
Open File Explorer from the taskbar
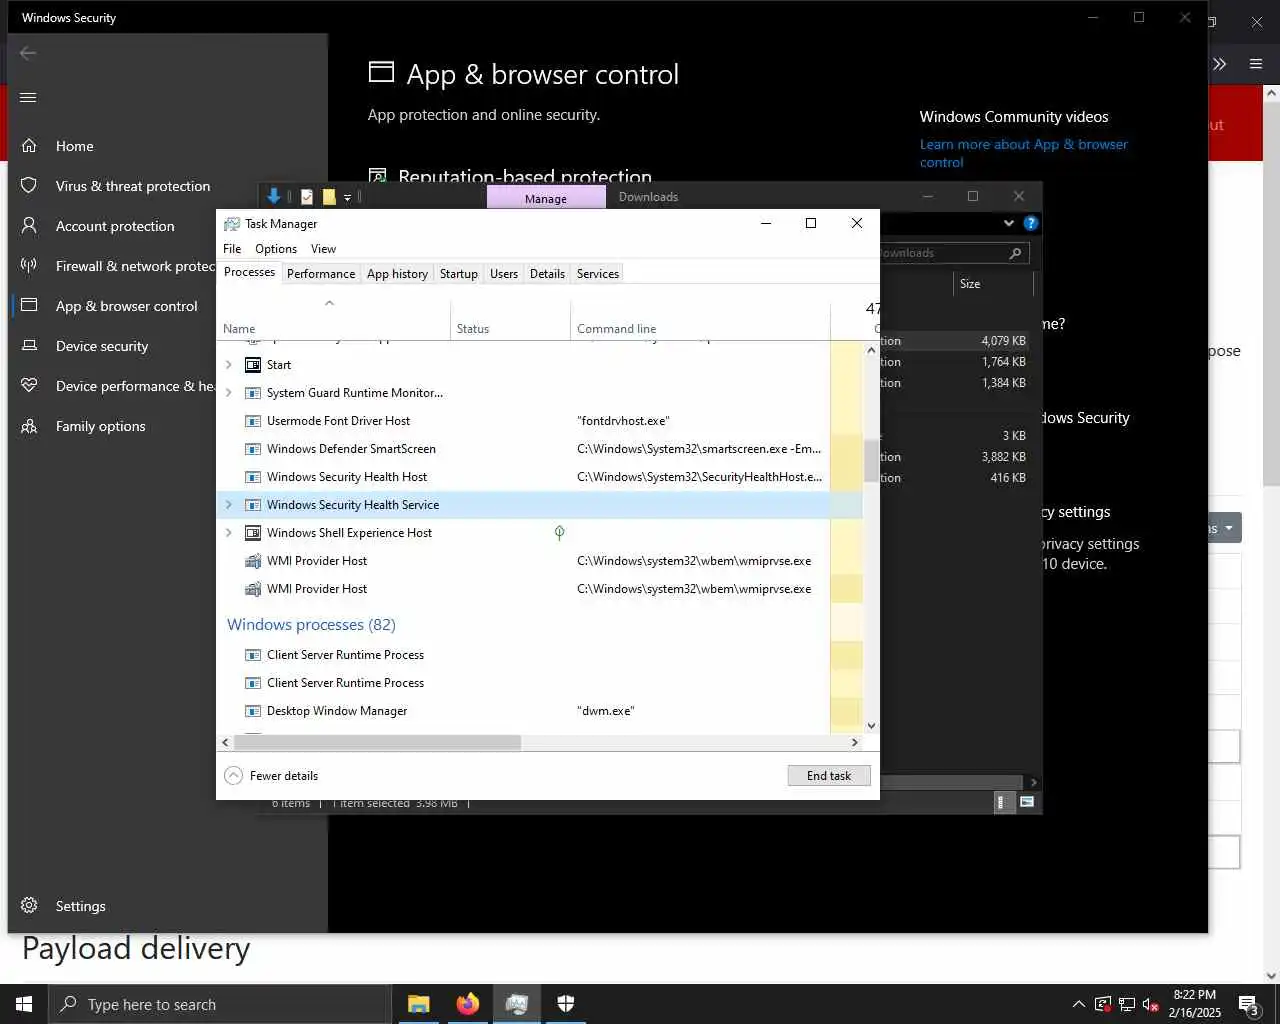click(418, 1004)
